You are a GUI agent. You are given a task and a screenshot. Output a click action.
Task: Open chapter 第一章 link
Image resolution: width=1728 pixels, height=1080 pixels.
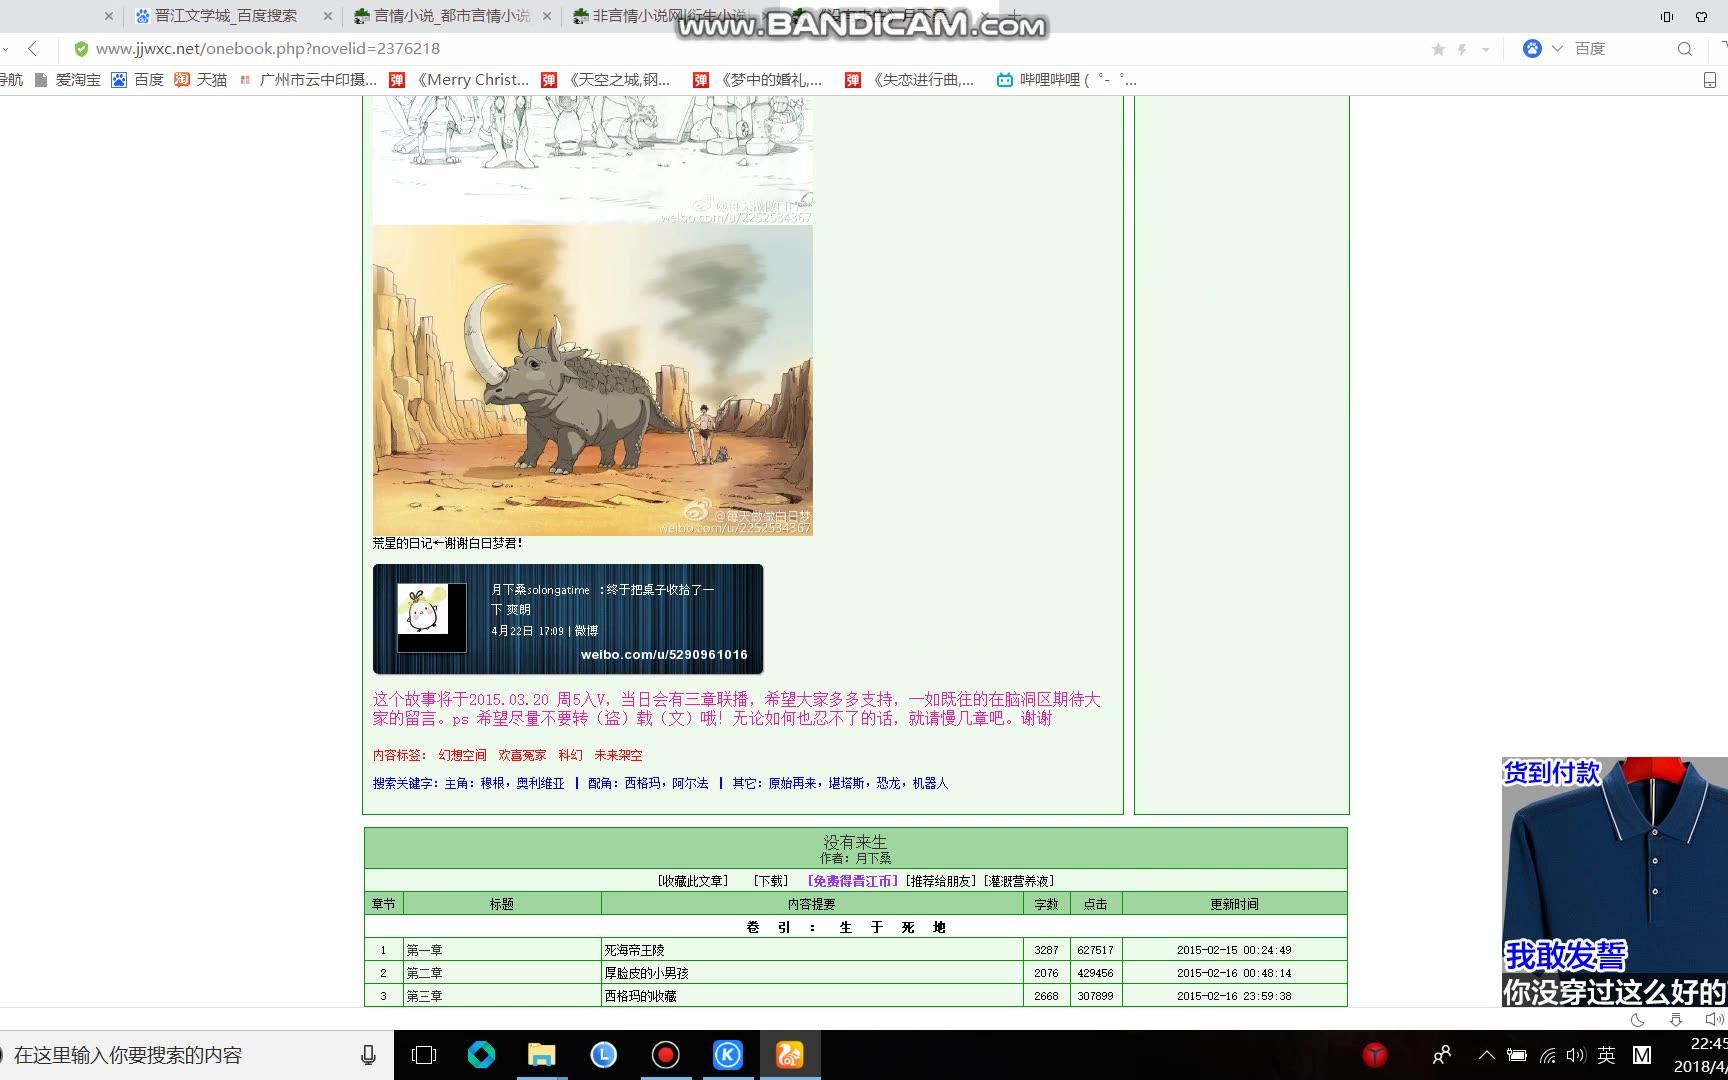(424, 950)
